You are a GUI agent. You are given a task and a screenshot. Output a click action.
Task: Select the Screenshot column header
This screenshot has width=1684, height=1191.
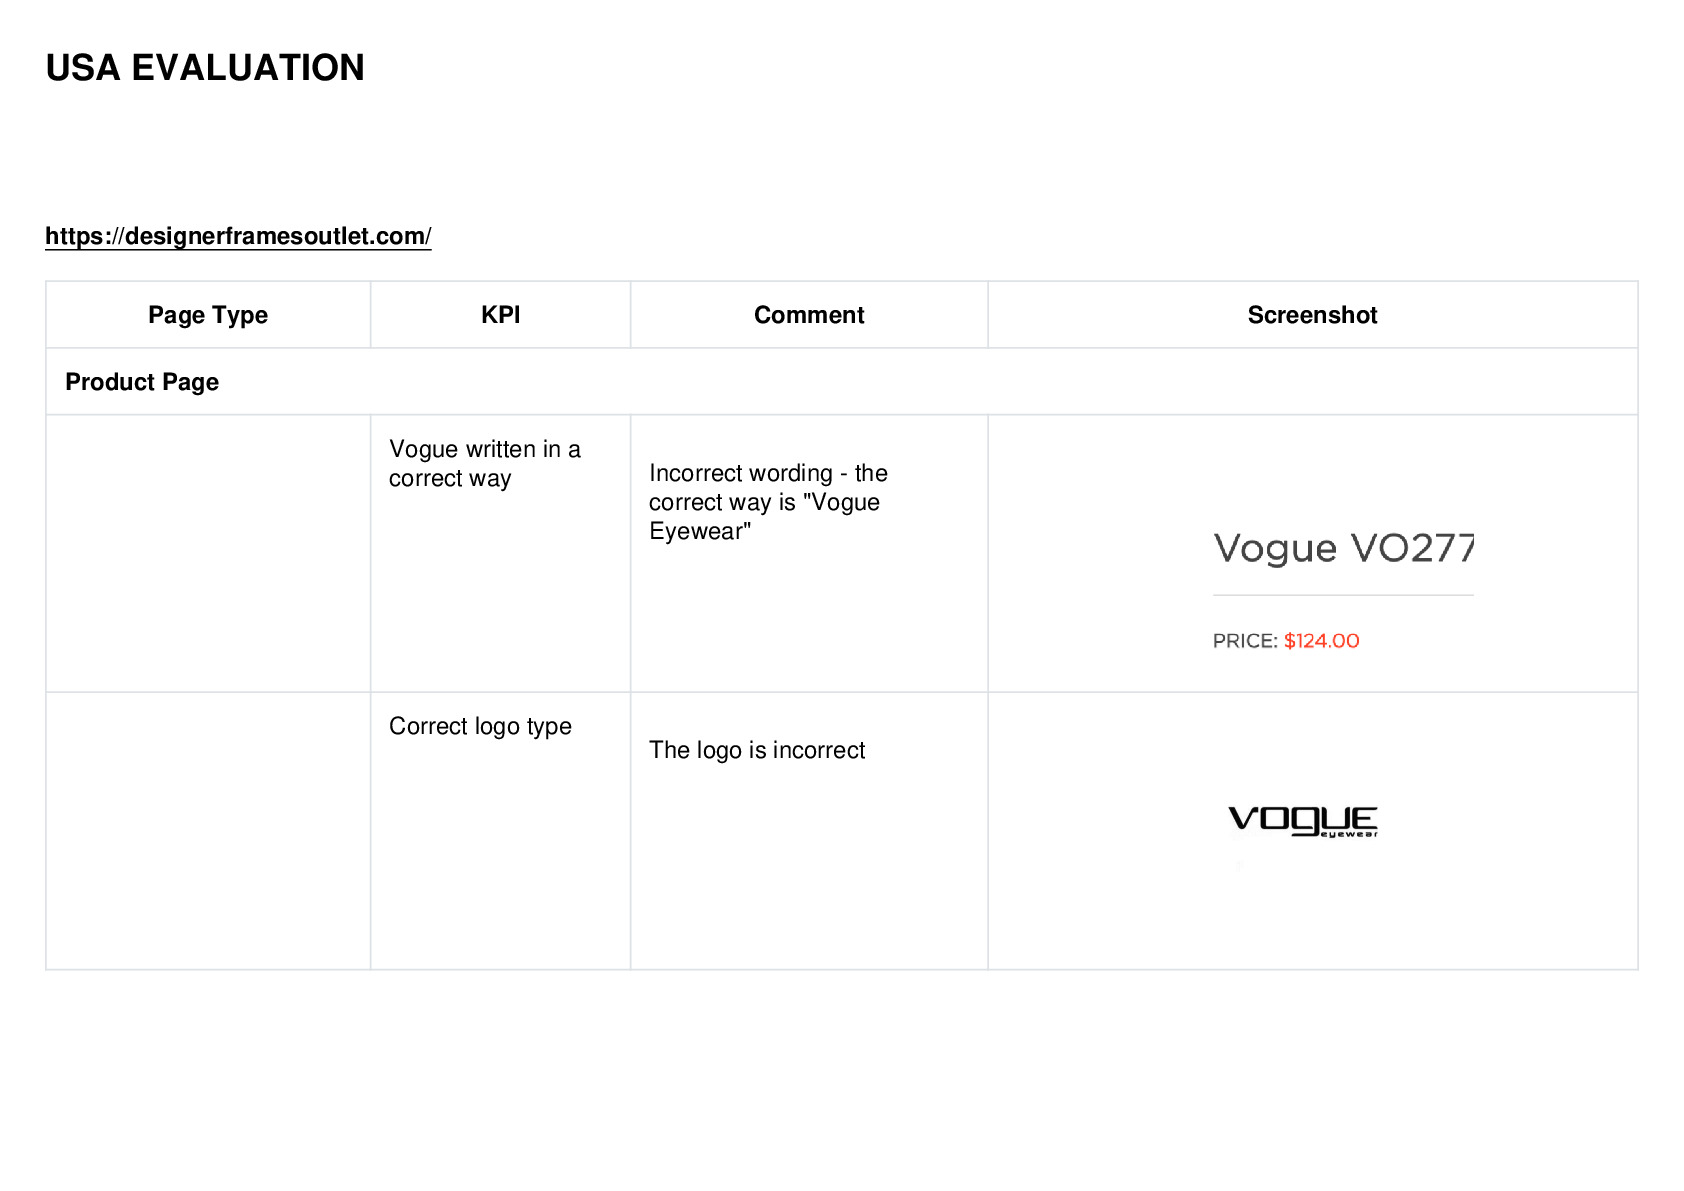point(1312,315)
